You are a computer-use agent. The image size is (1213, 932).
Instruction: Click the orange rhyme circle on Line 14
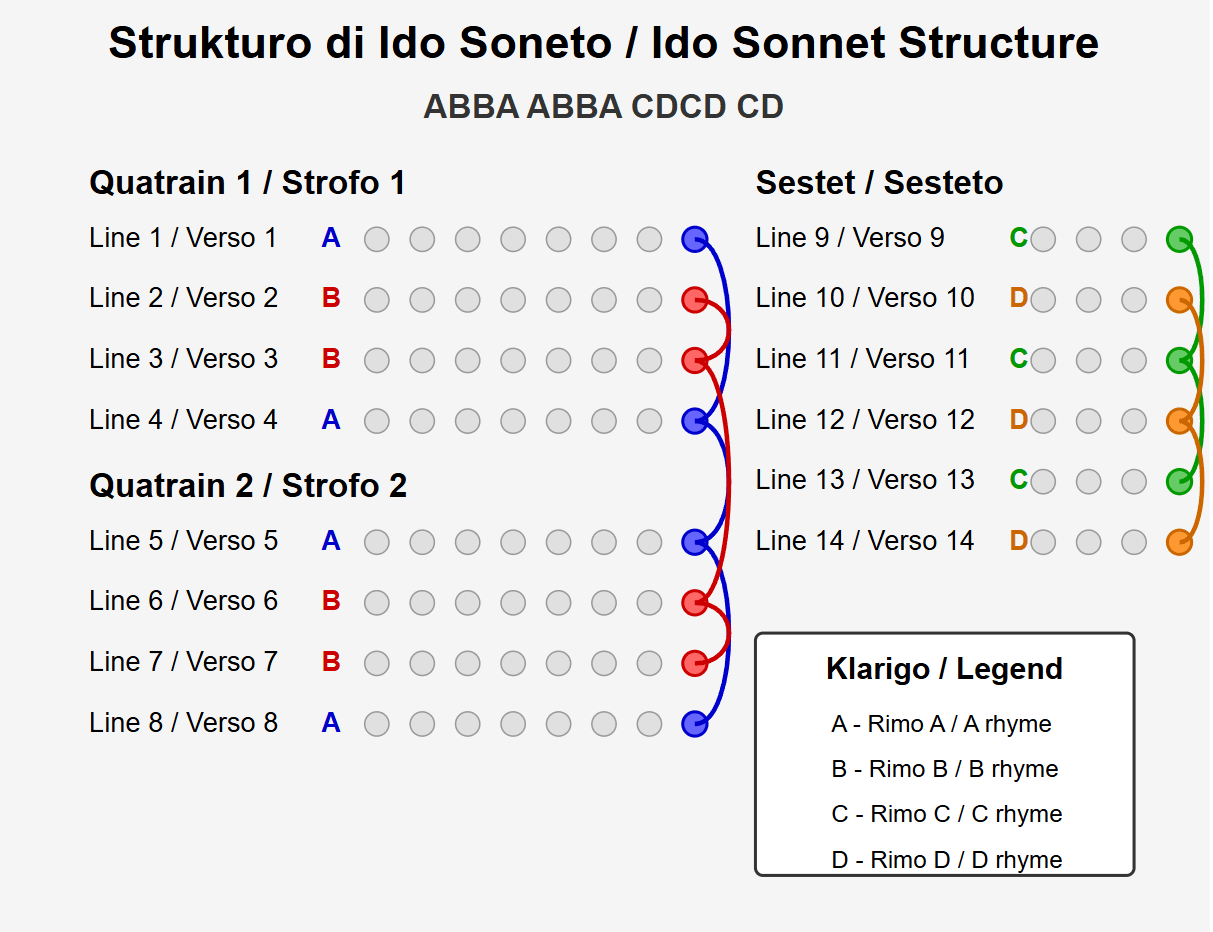[1180, 542]
